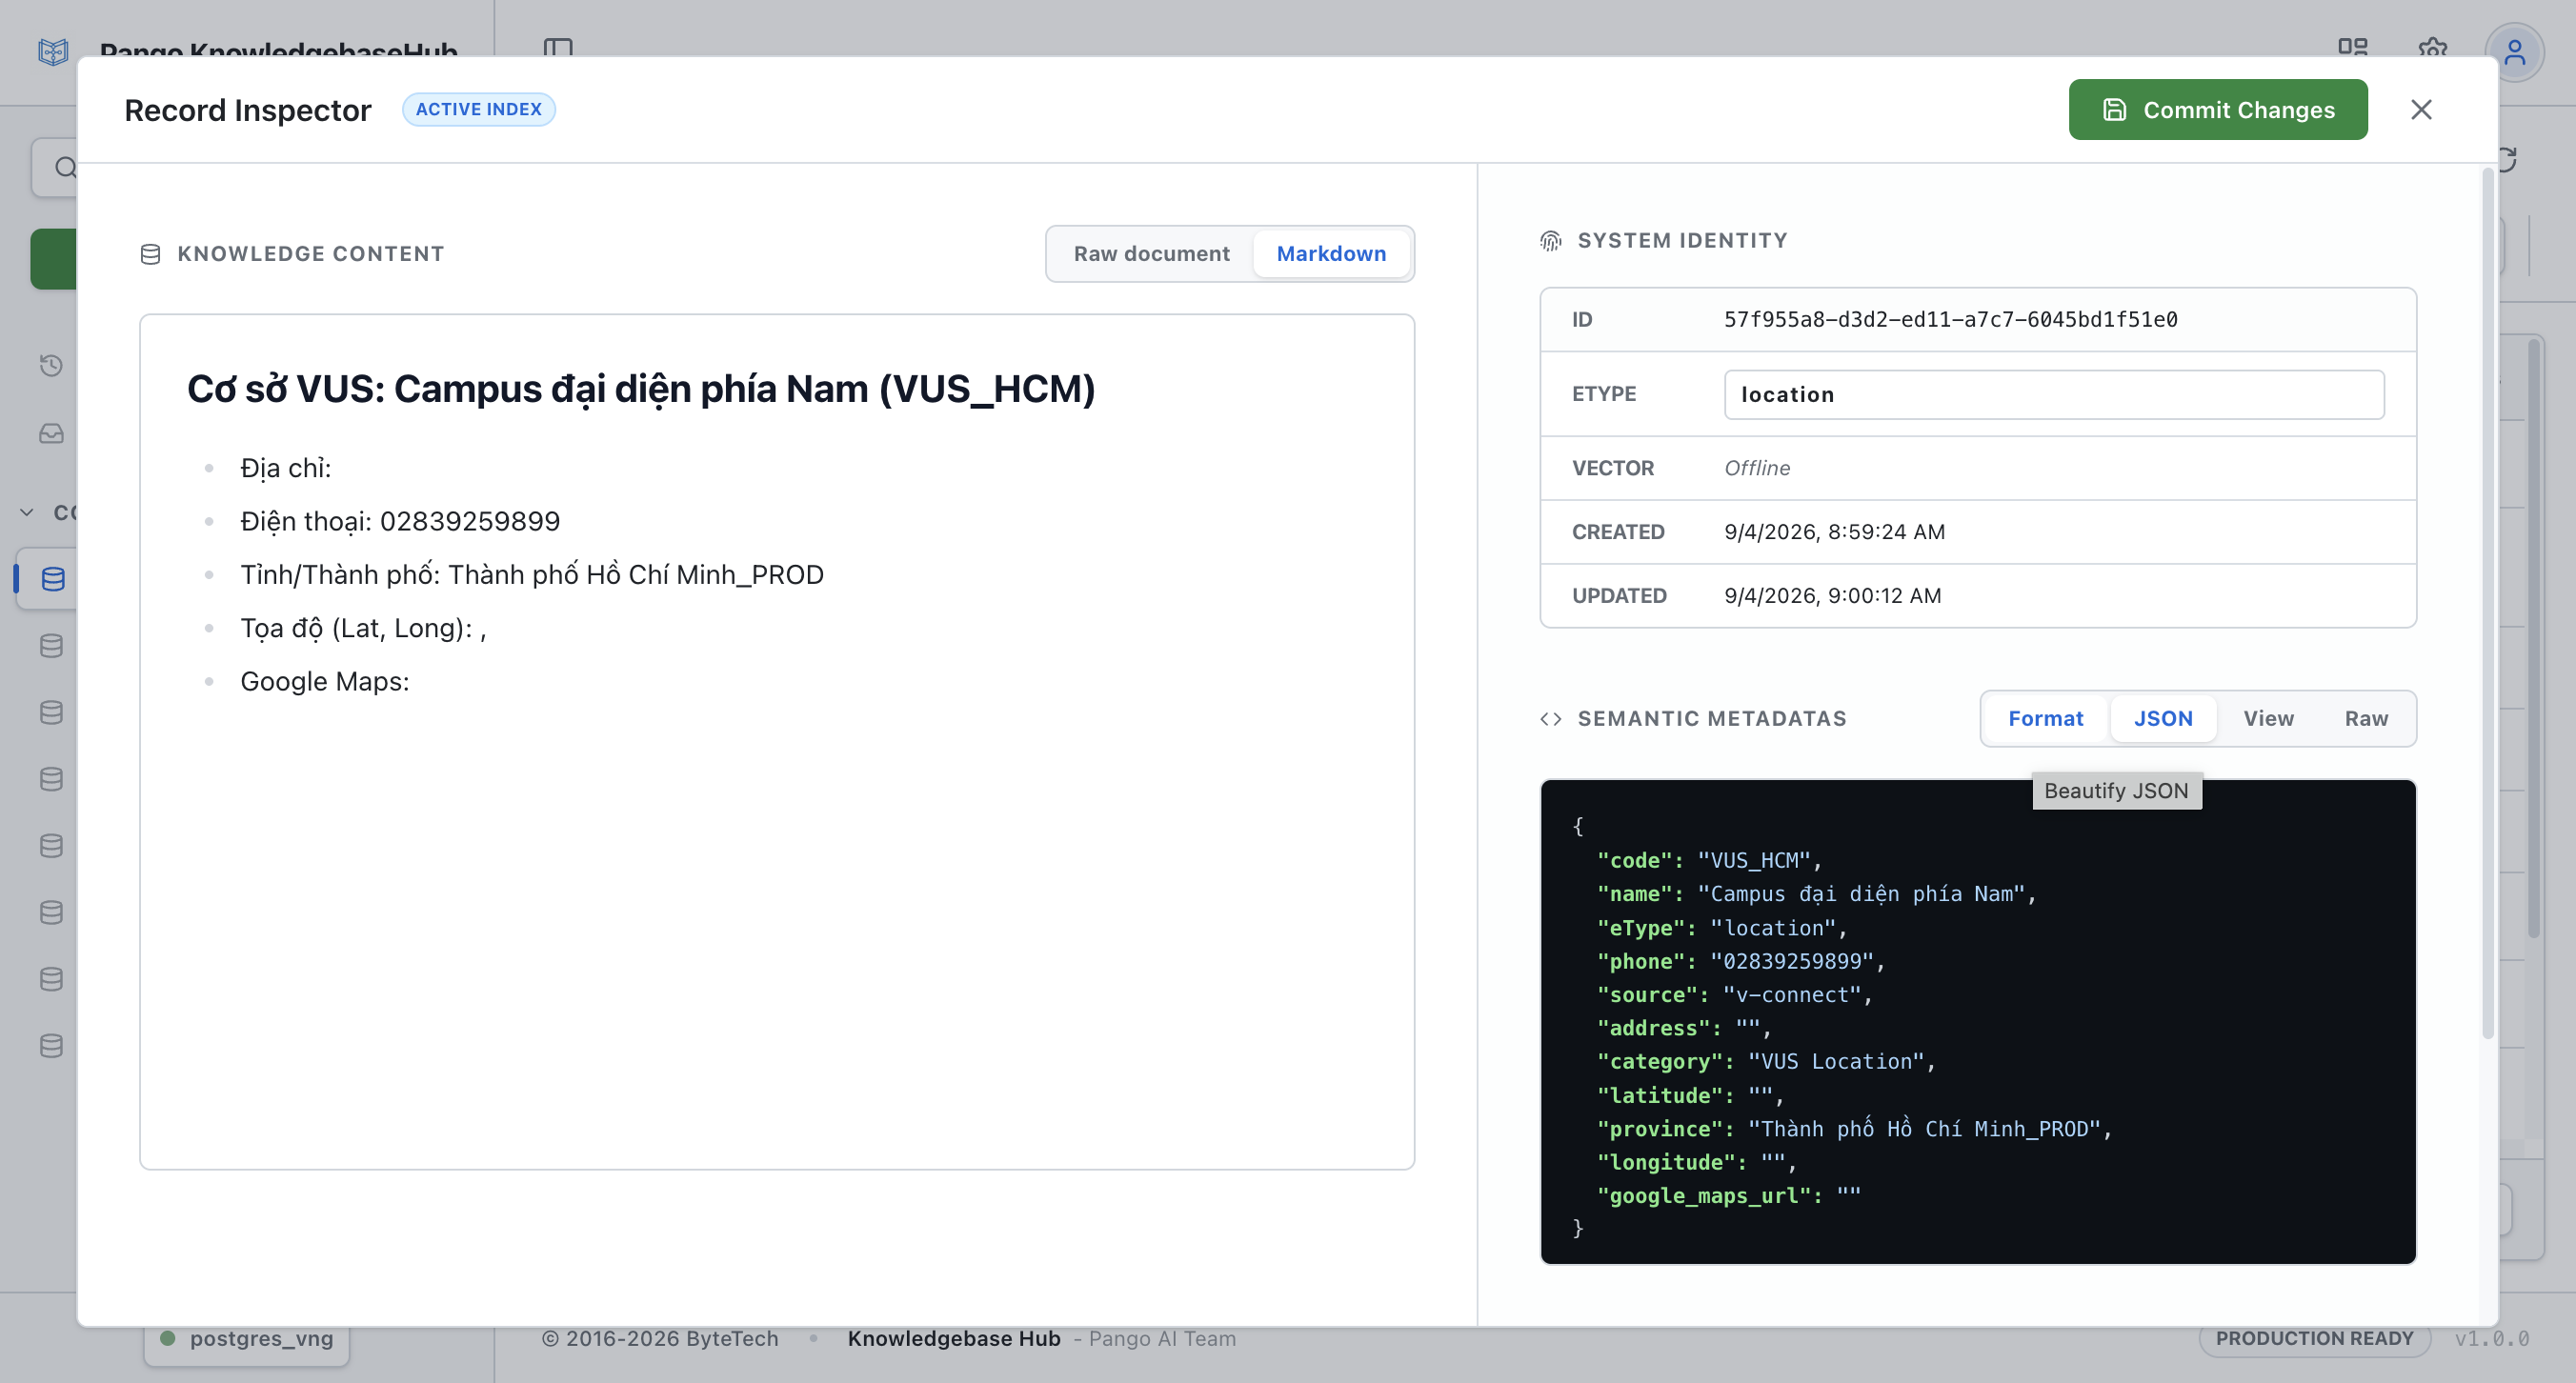Click the "code": "VUS_HCM" JSON line

[1709, 860]
